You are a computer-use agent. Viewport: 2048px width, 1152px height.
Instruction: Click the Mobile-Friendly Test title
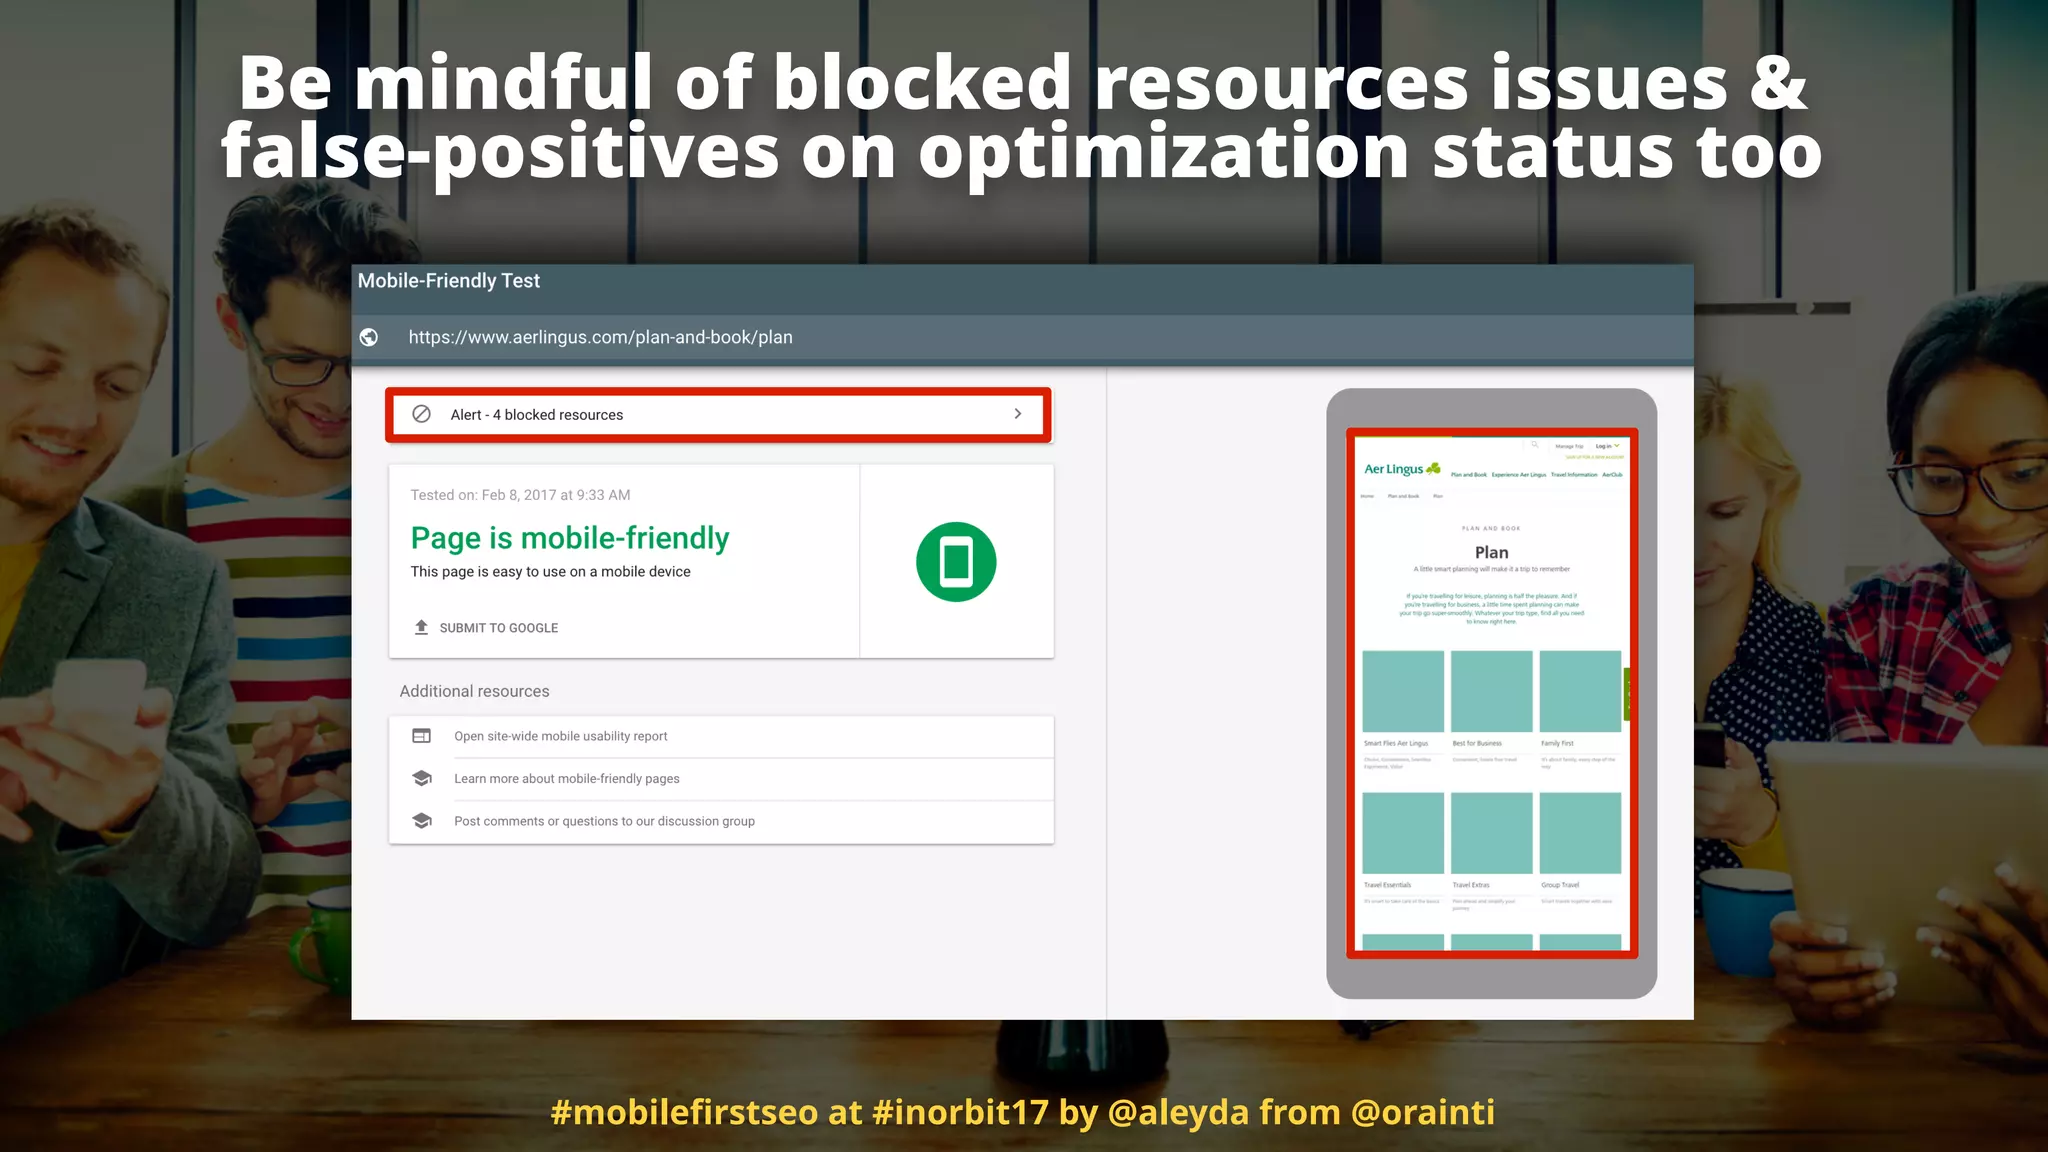(449, 281)
